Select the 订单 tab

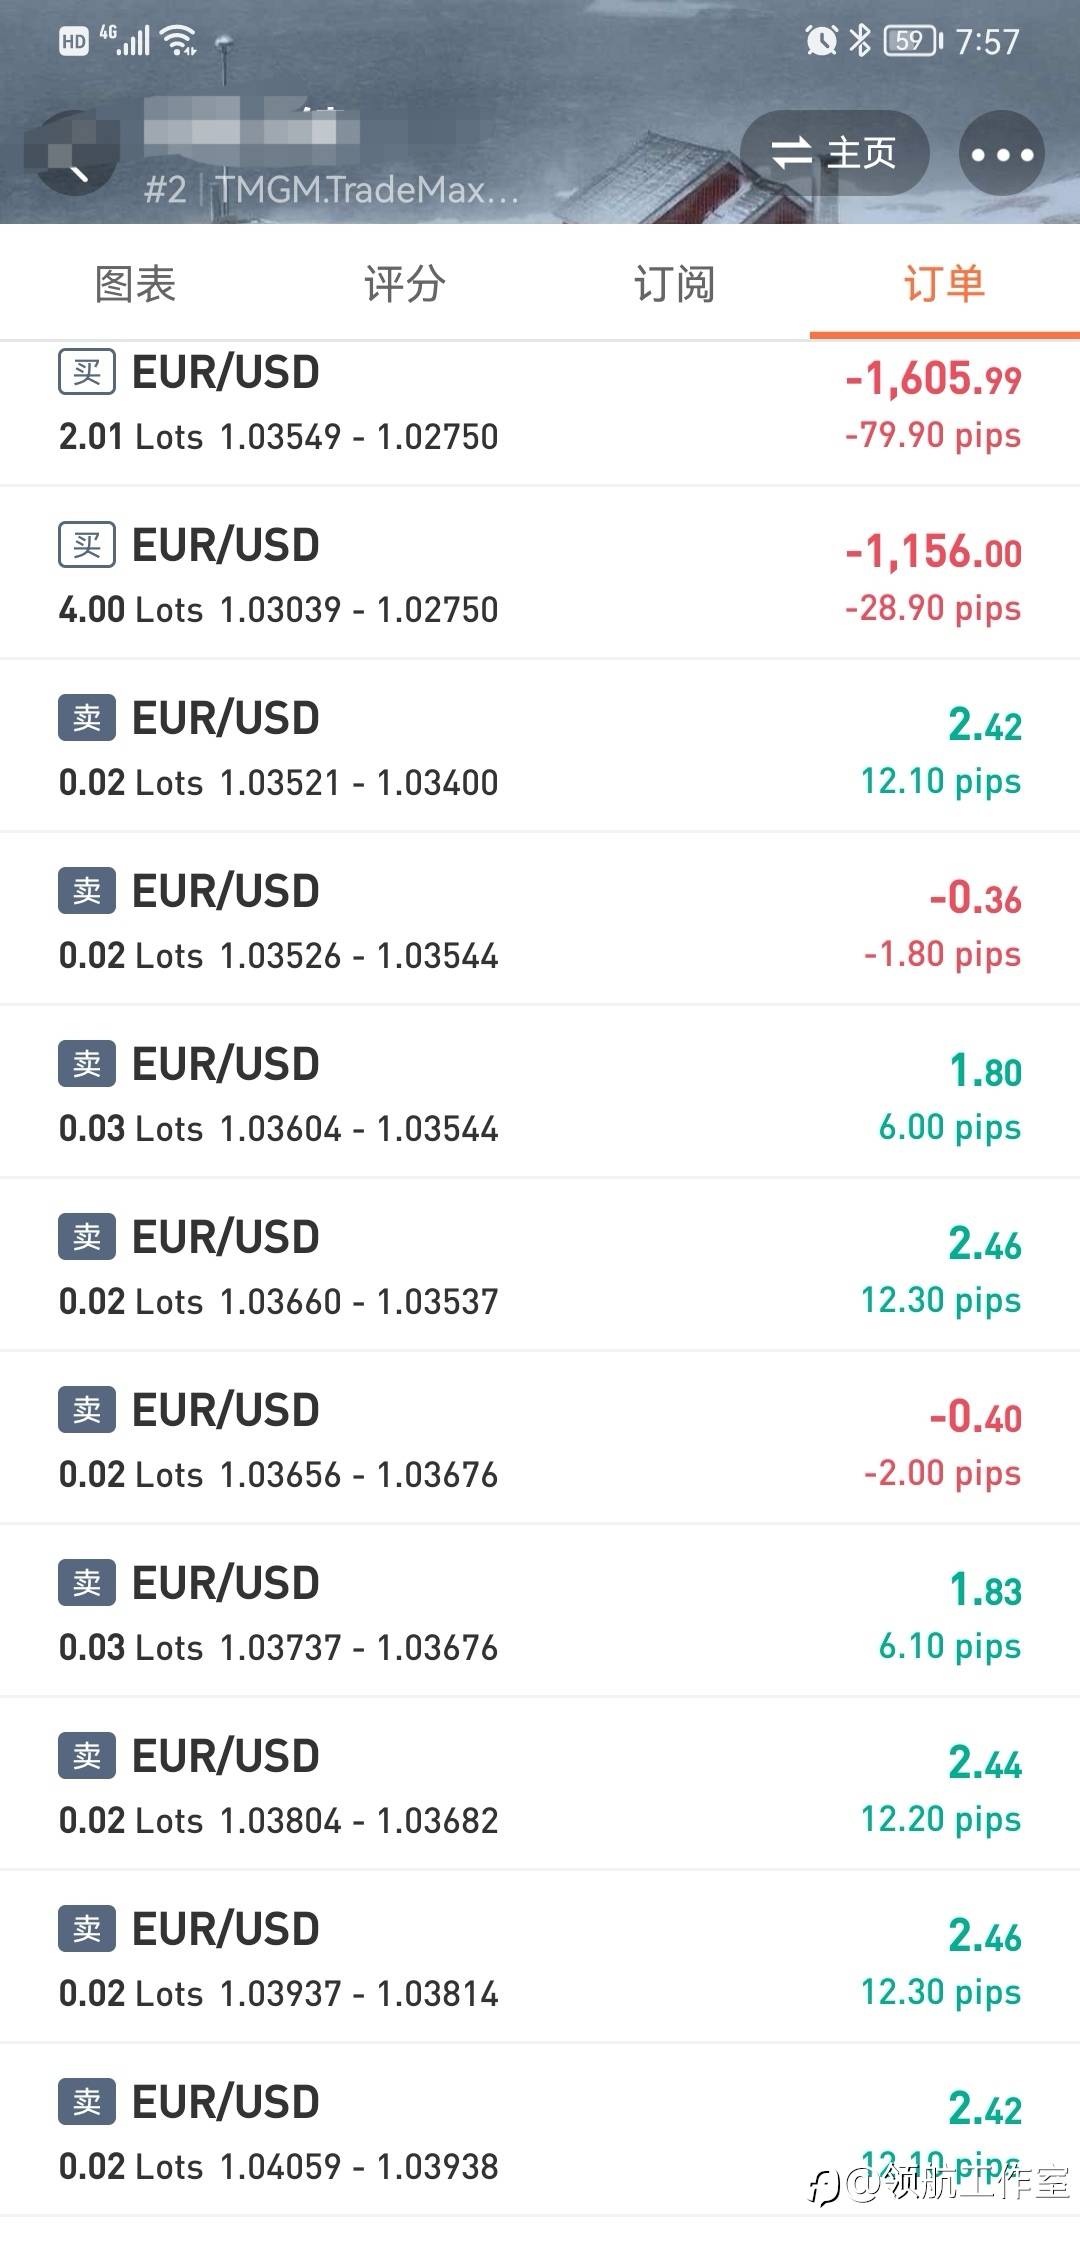click(x=944, y=284)
